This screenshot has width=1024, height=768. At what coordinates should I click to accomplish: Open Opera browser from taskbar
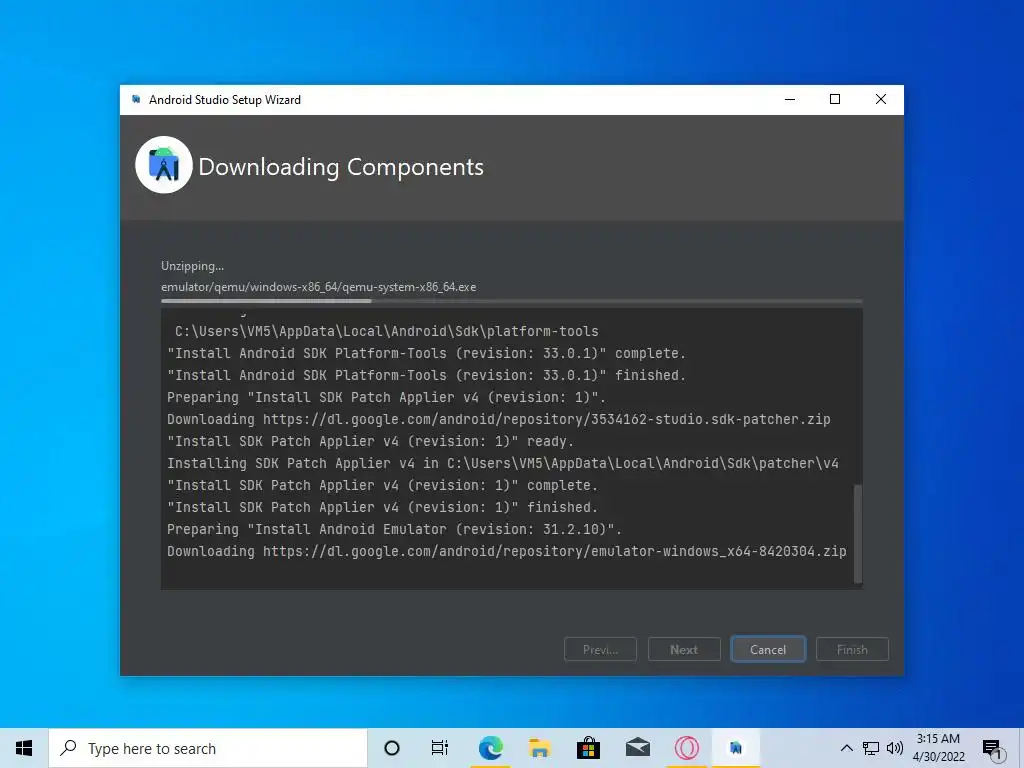[686, 748]
